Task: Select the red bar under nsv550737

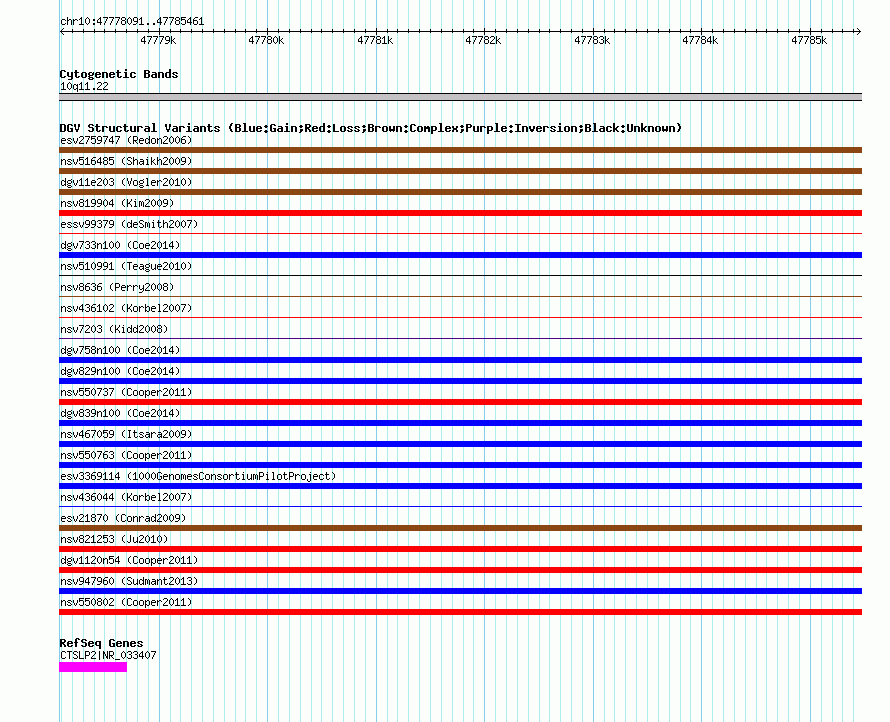Action: click(x=460, y=402)
